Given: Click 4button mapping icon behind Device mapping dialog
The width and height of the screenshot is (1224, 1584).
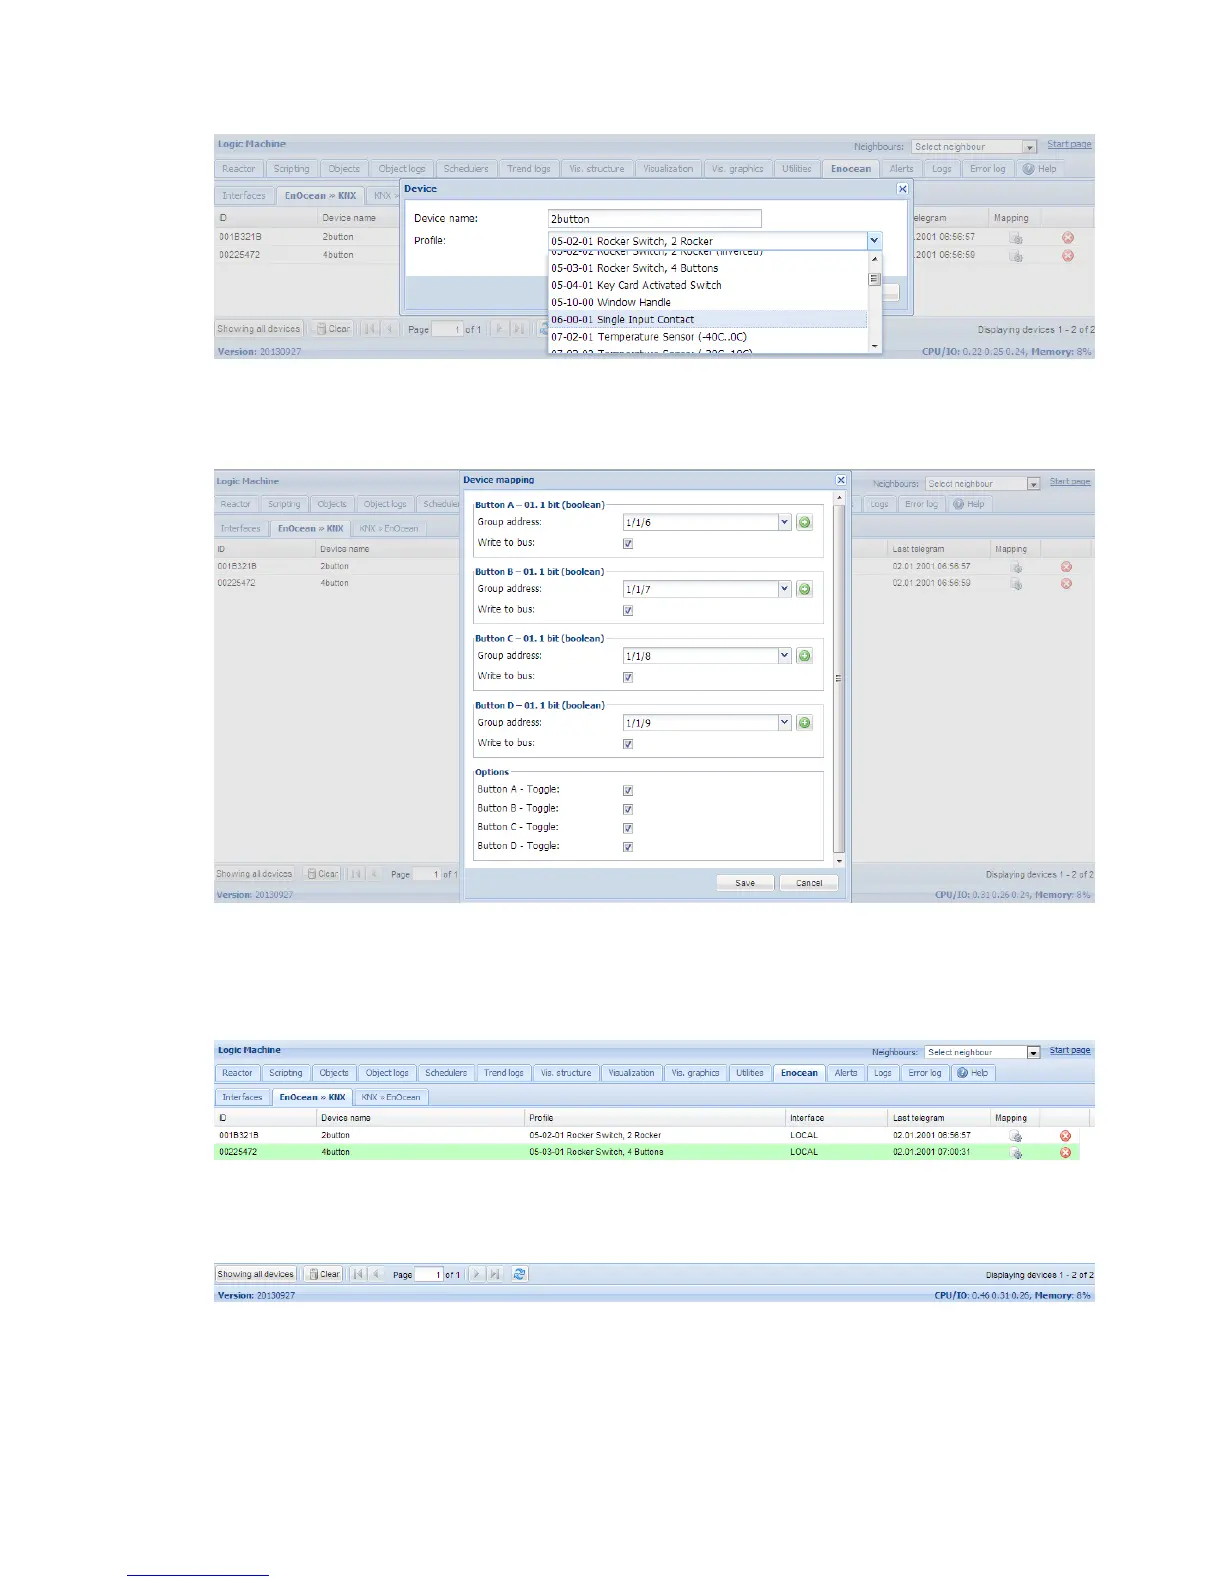Looking at the screenshot, I should pyautogui.click(x=1016, y=584).
